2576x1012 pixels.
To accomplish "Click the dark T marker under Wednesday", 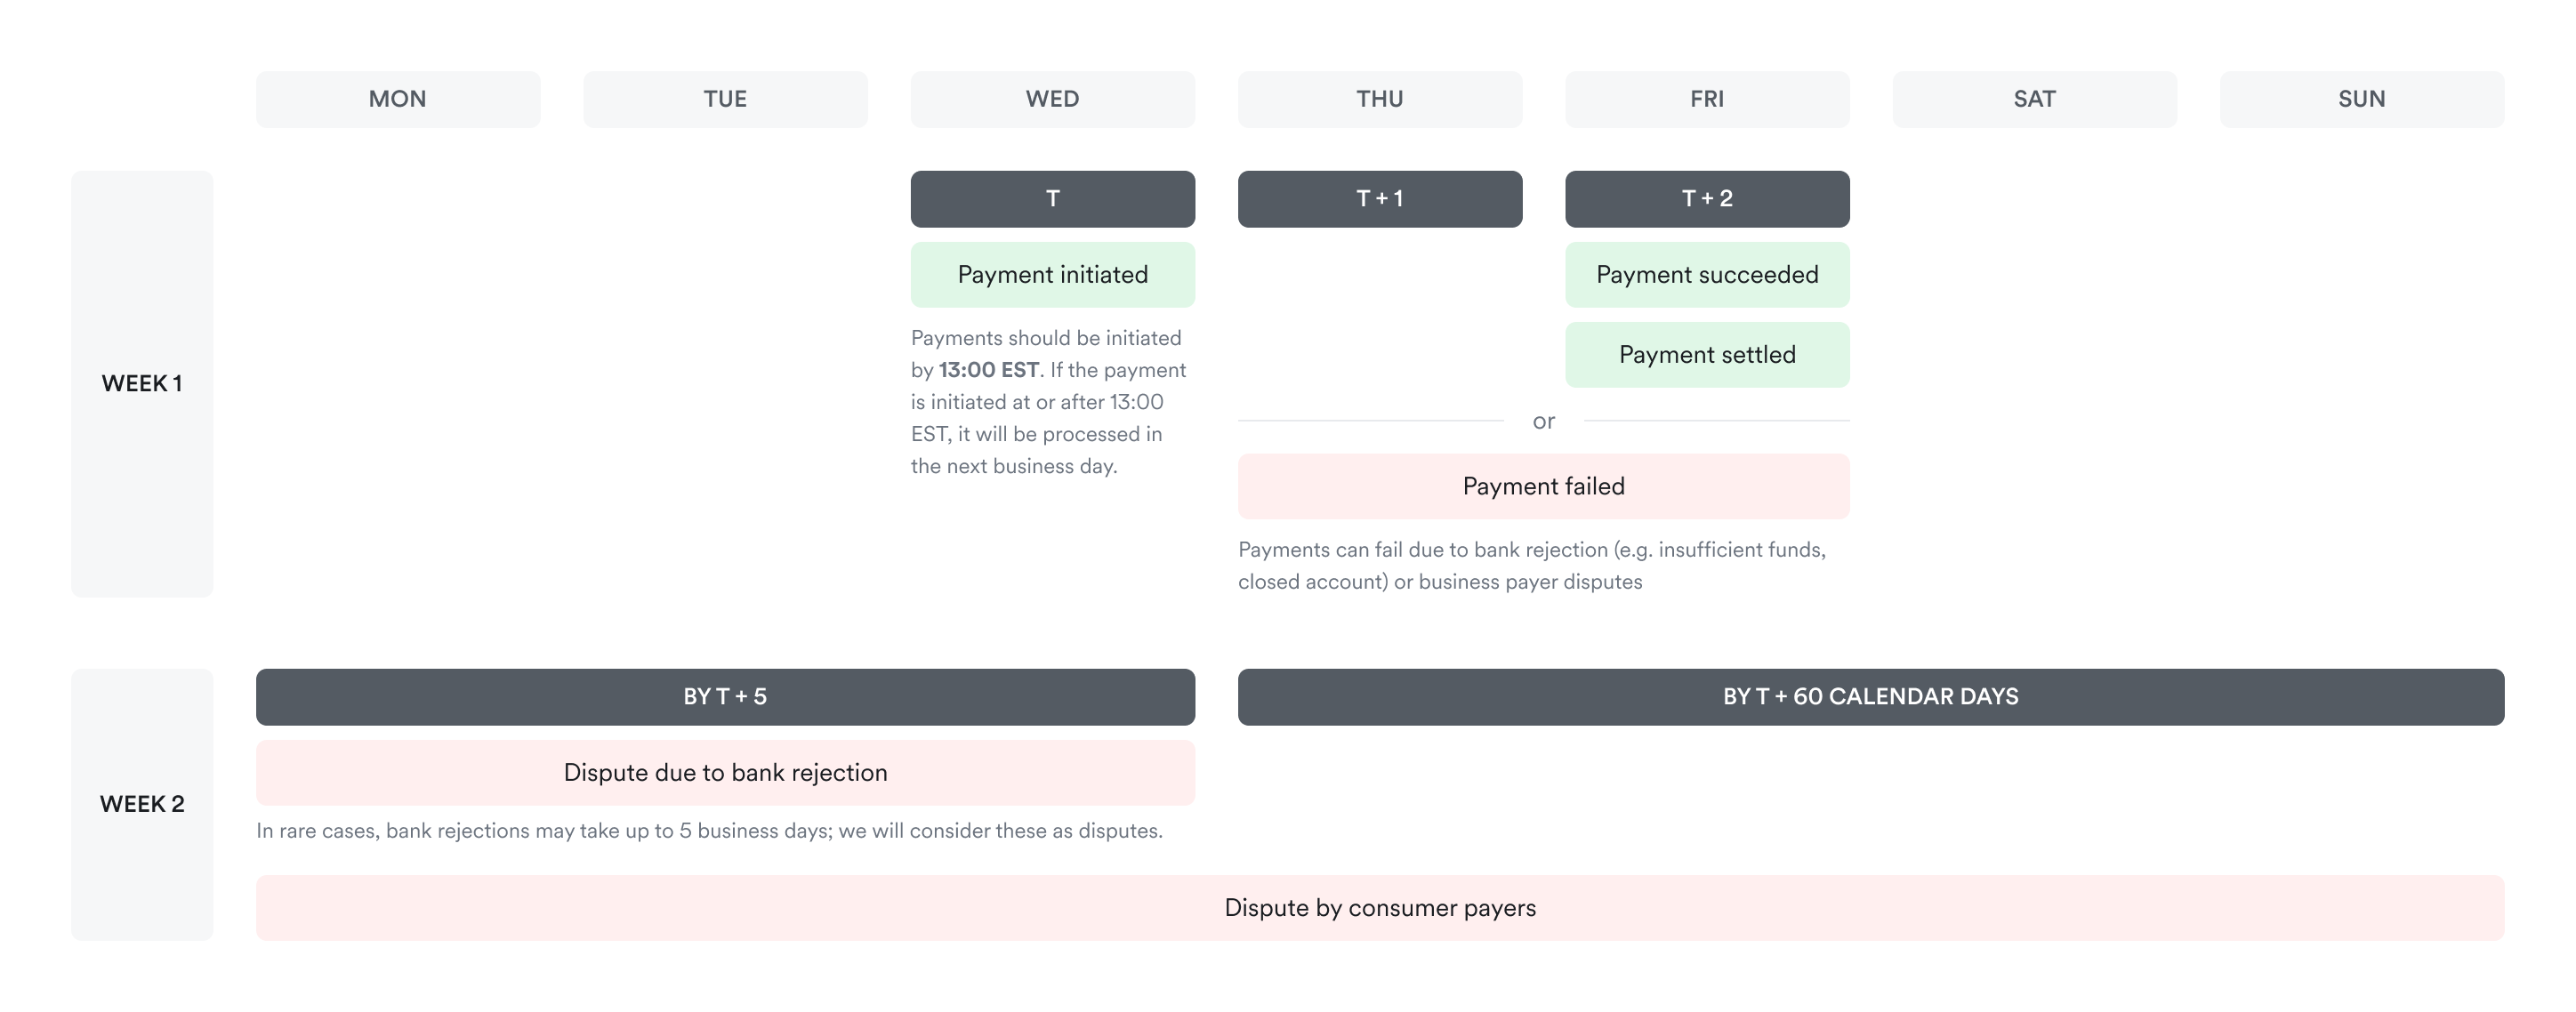I will 1052,199.
